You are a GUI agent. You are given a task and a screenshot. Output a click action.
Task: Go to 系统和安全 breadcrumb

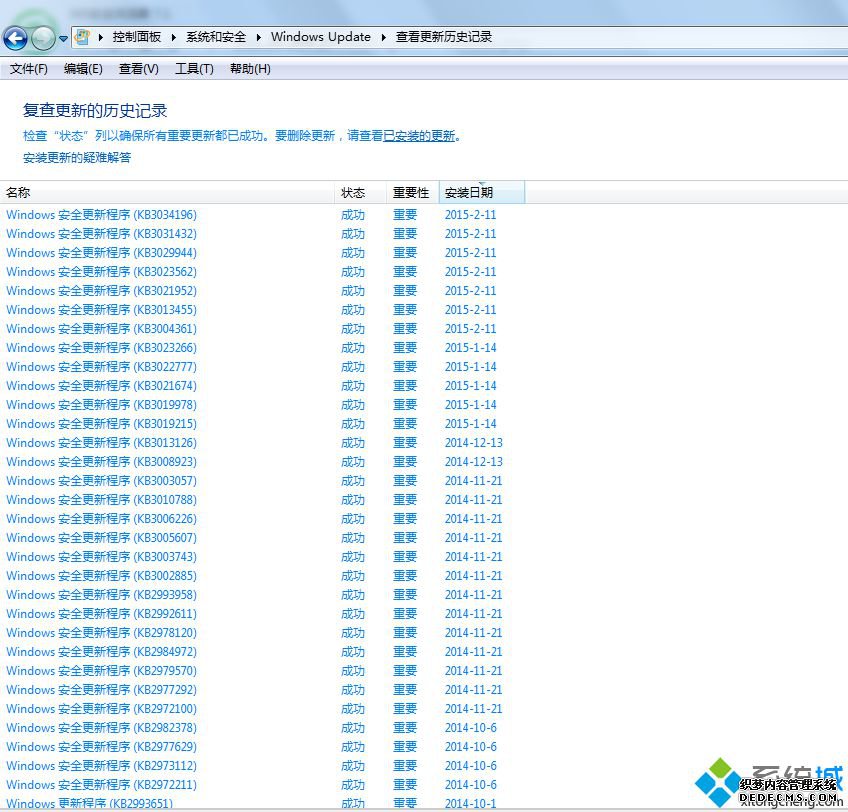coord(216,37)
